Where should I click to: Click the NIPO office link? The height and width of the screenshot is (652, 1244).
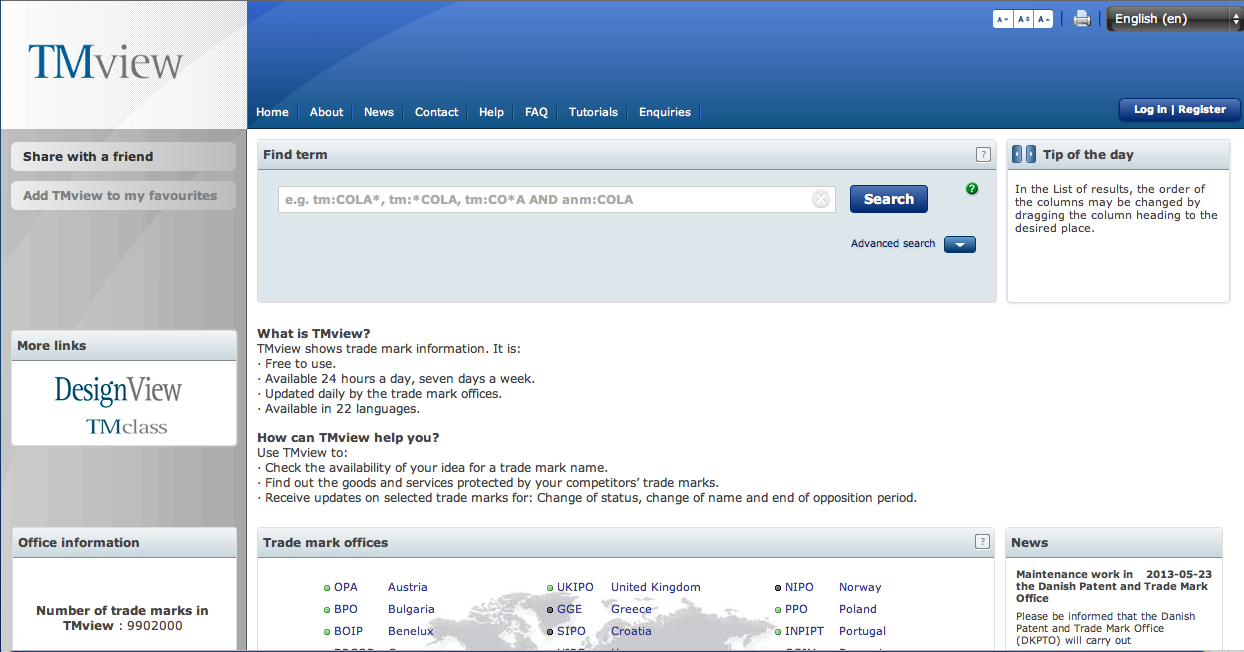pyautogui.click(x=799, y=587)
